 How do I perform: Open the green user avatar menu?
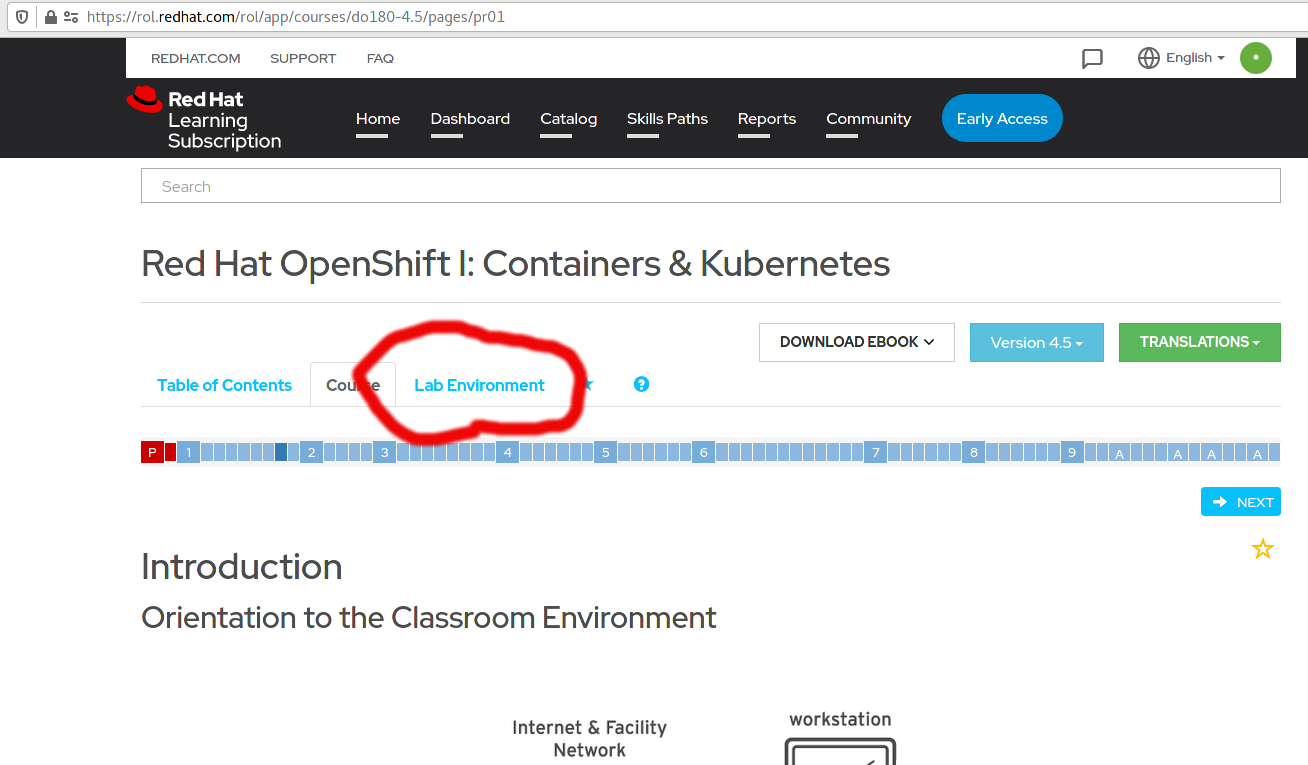tap(1255, 58)
